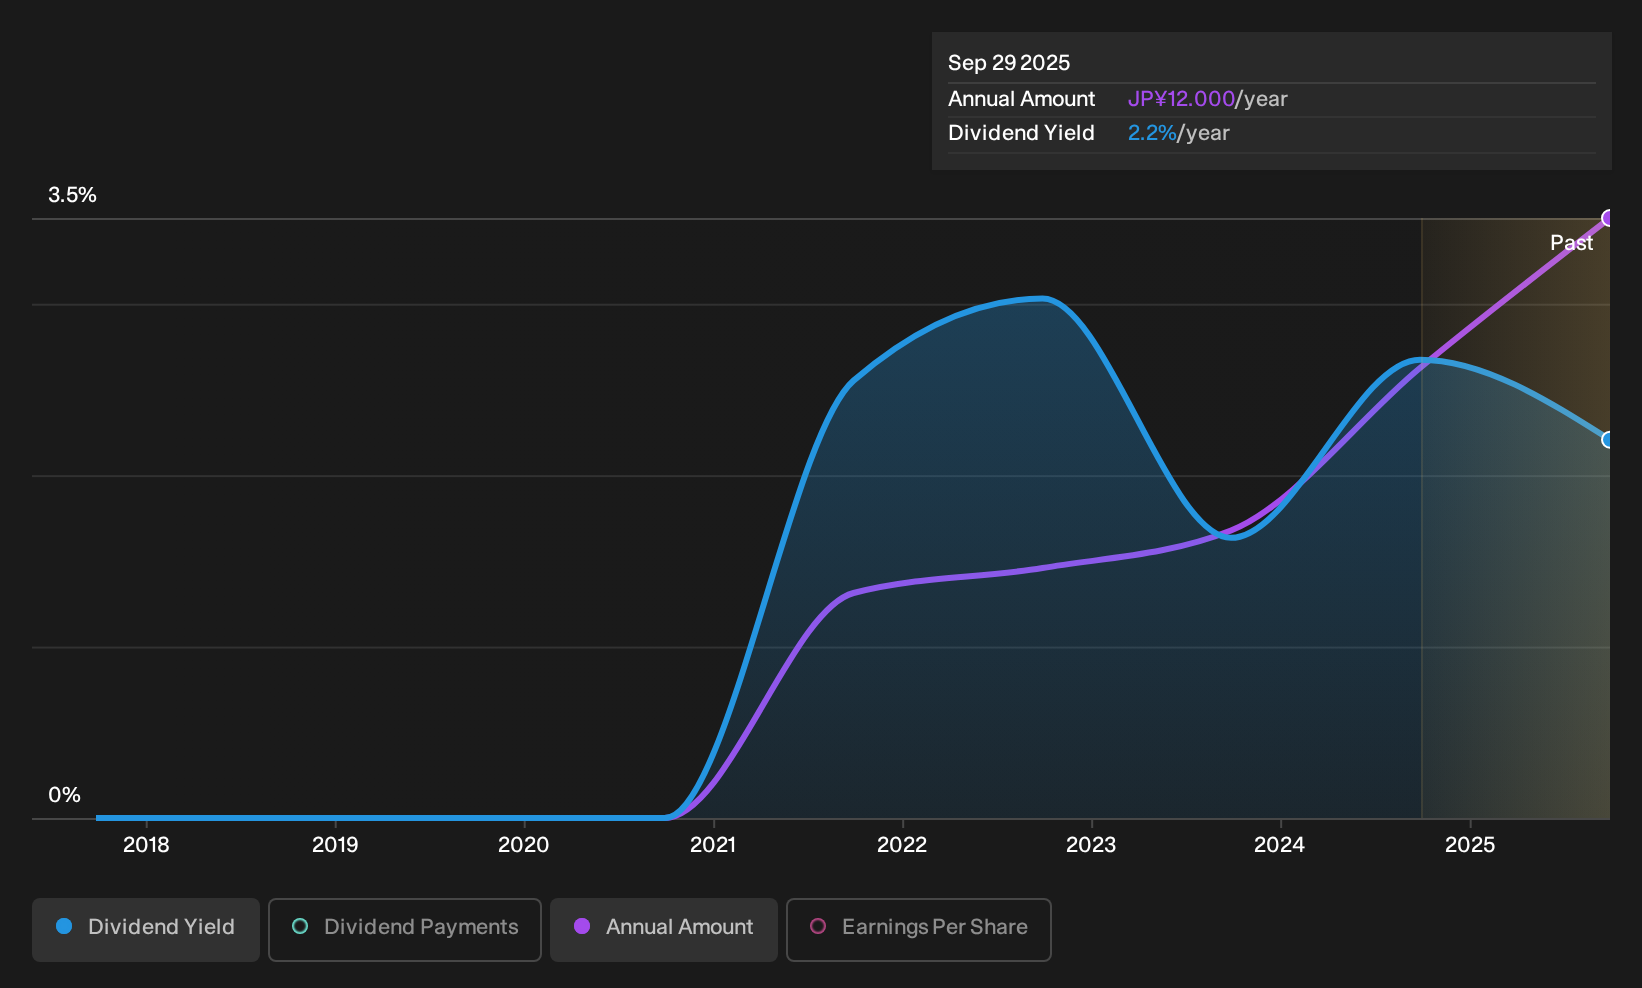The height and width of the screenshot is (988, 1642).
Task: Click the 2.2% dividend yield value
Action: tap(1152, 133)
